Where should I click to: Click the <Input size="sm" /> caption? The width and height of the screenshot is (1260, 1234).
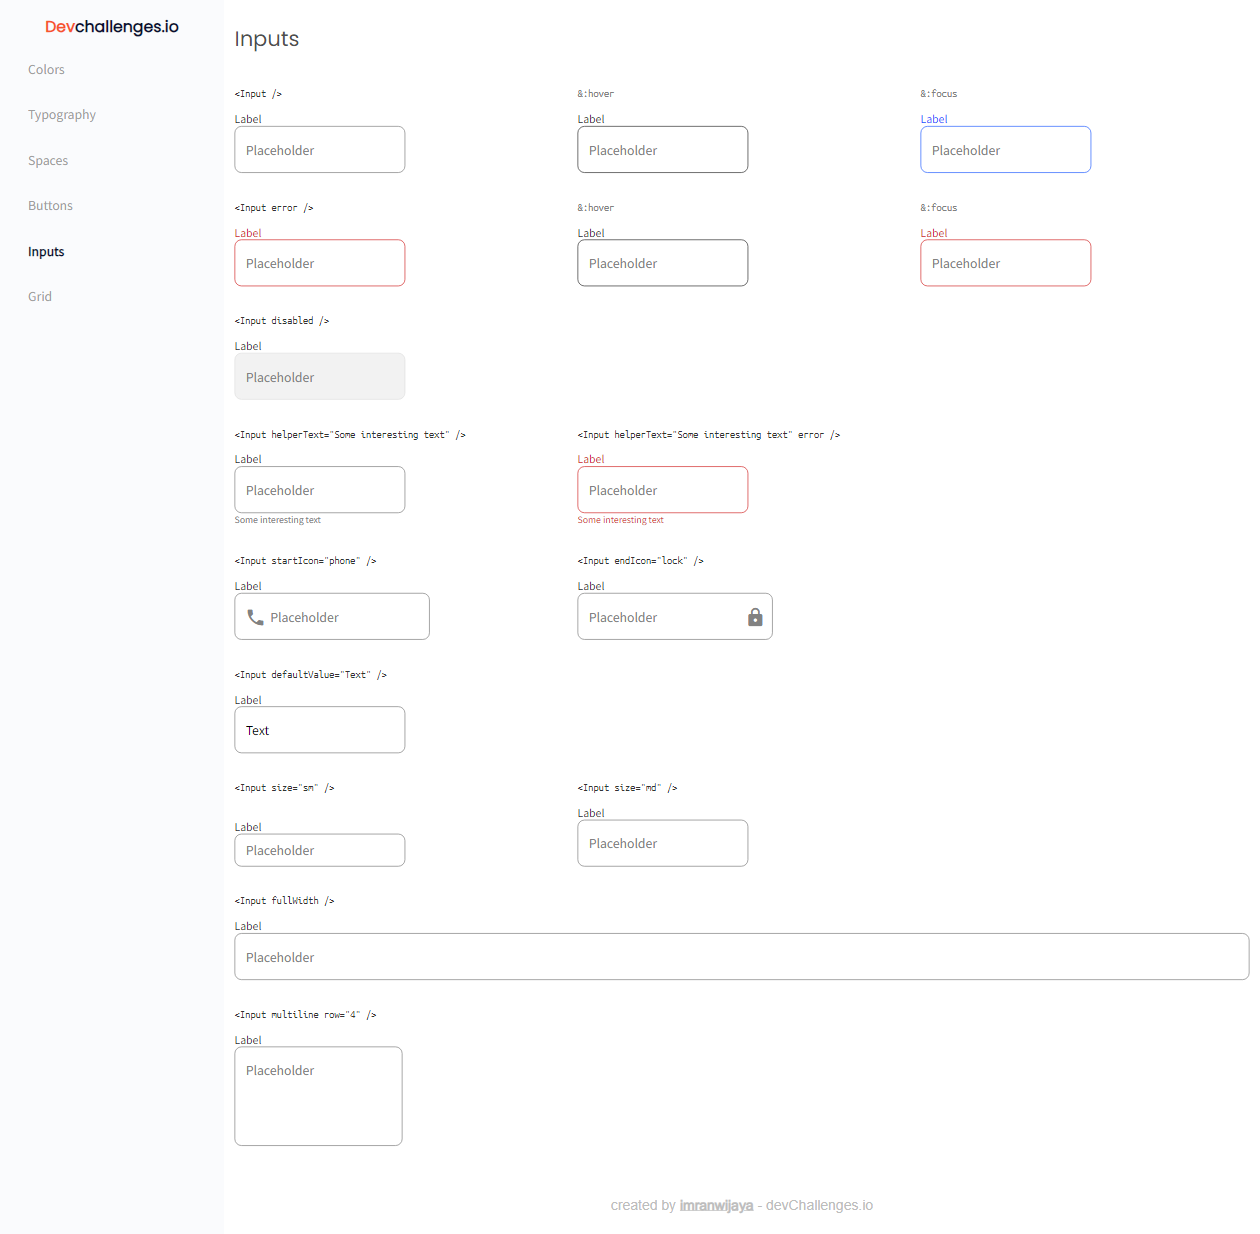[x=285, y=788]
